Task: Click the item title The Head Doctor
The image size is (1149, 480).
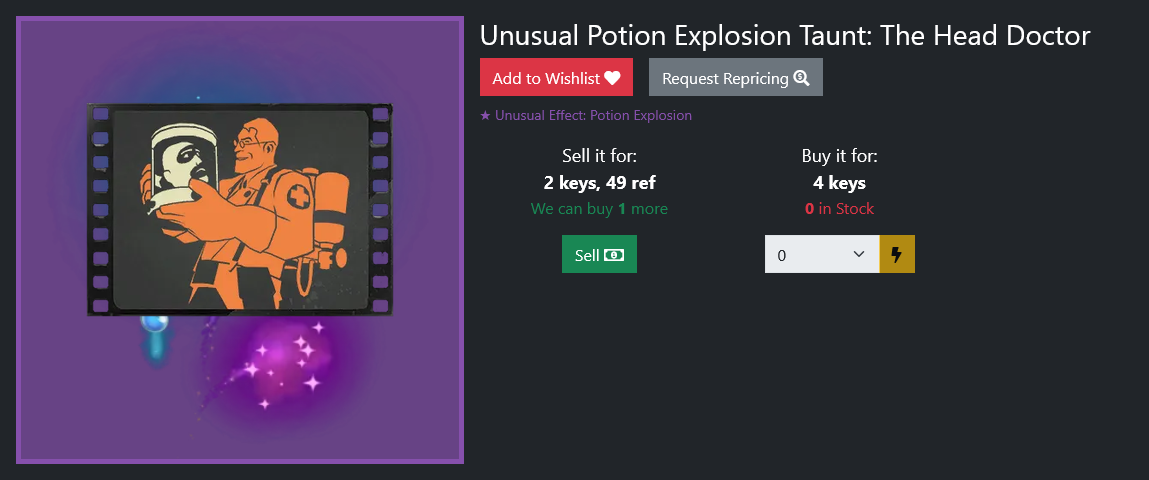Action: pos(985,35)
